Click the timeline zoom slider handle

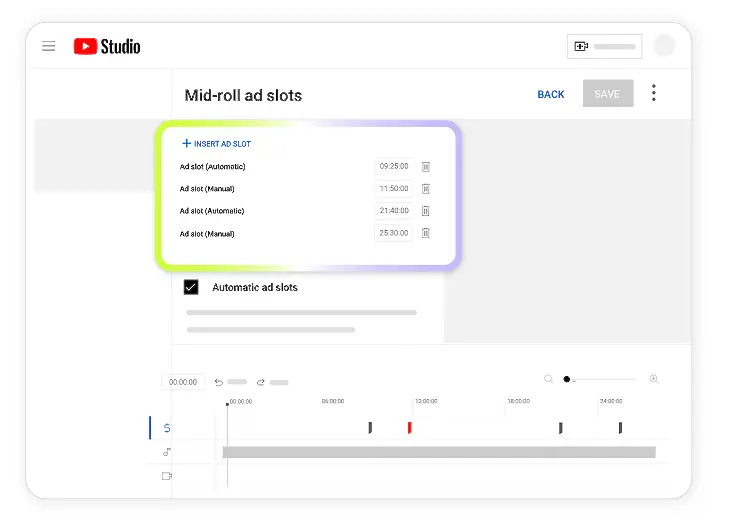(x=567, y=379)
